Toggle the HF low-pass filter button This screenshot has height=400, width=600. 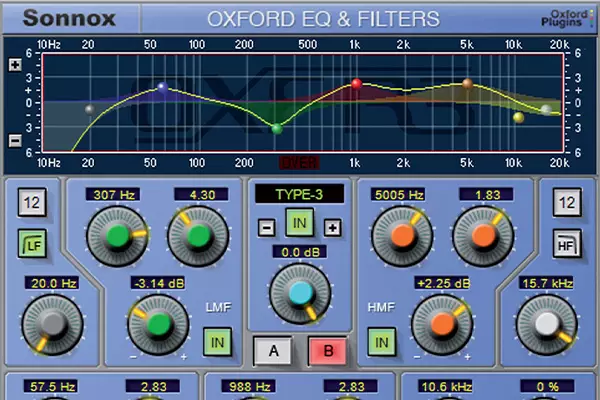click(567, 244)
